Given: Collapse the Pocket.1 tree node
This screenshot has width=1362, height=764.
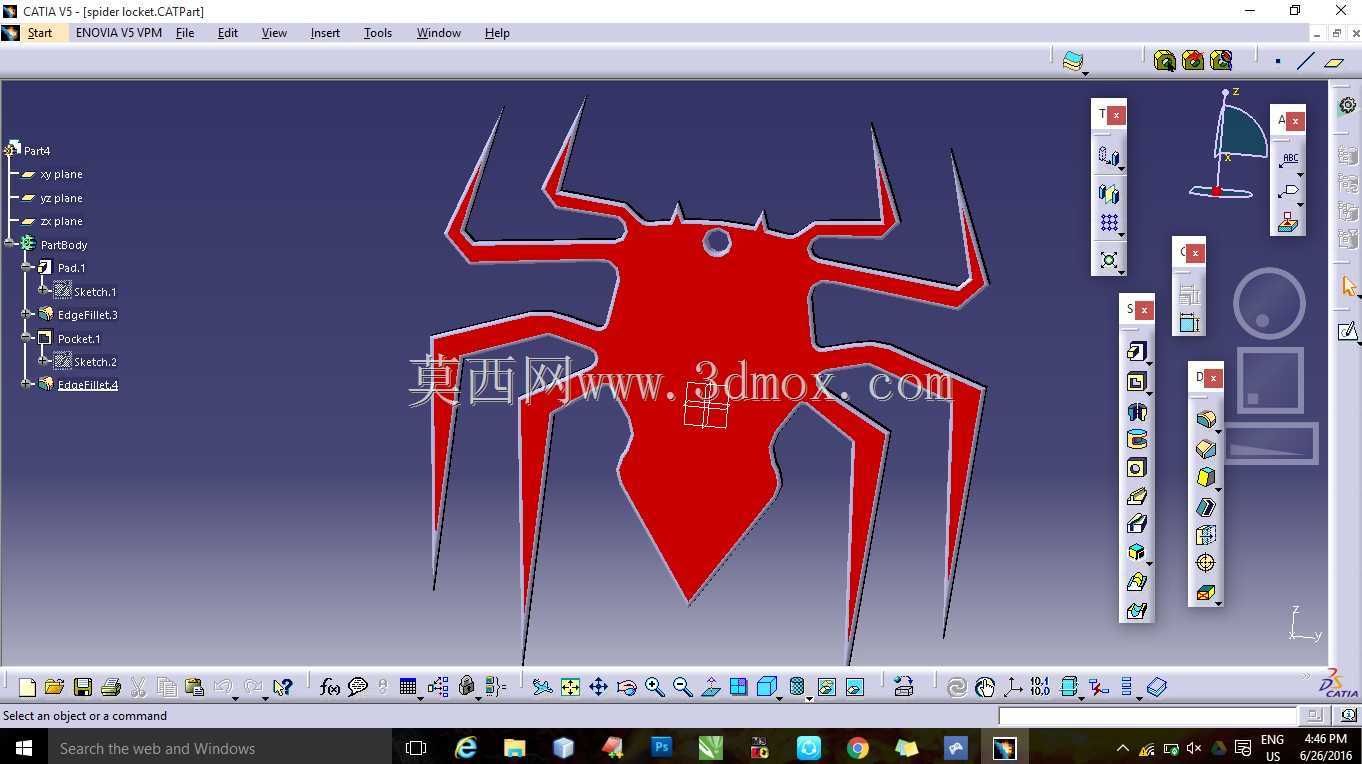Looking at the screenshot, I should (27, 338).
